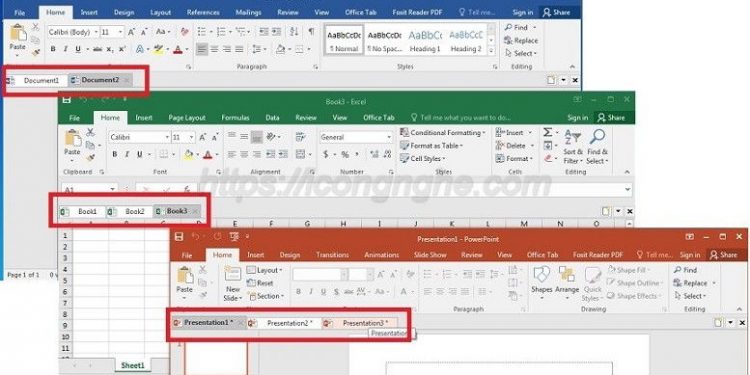Click Reset in PowerPoint Slides group

coord(261,283)
